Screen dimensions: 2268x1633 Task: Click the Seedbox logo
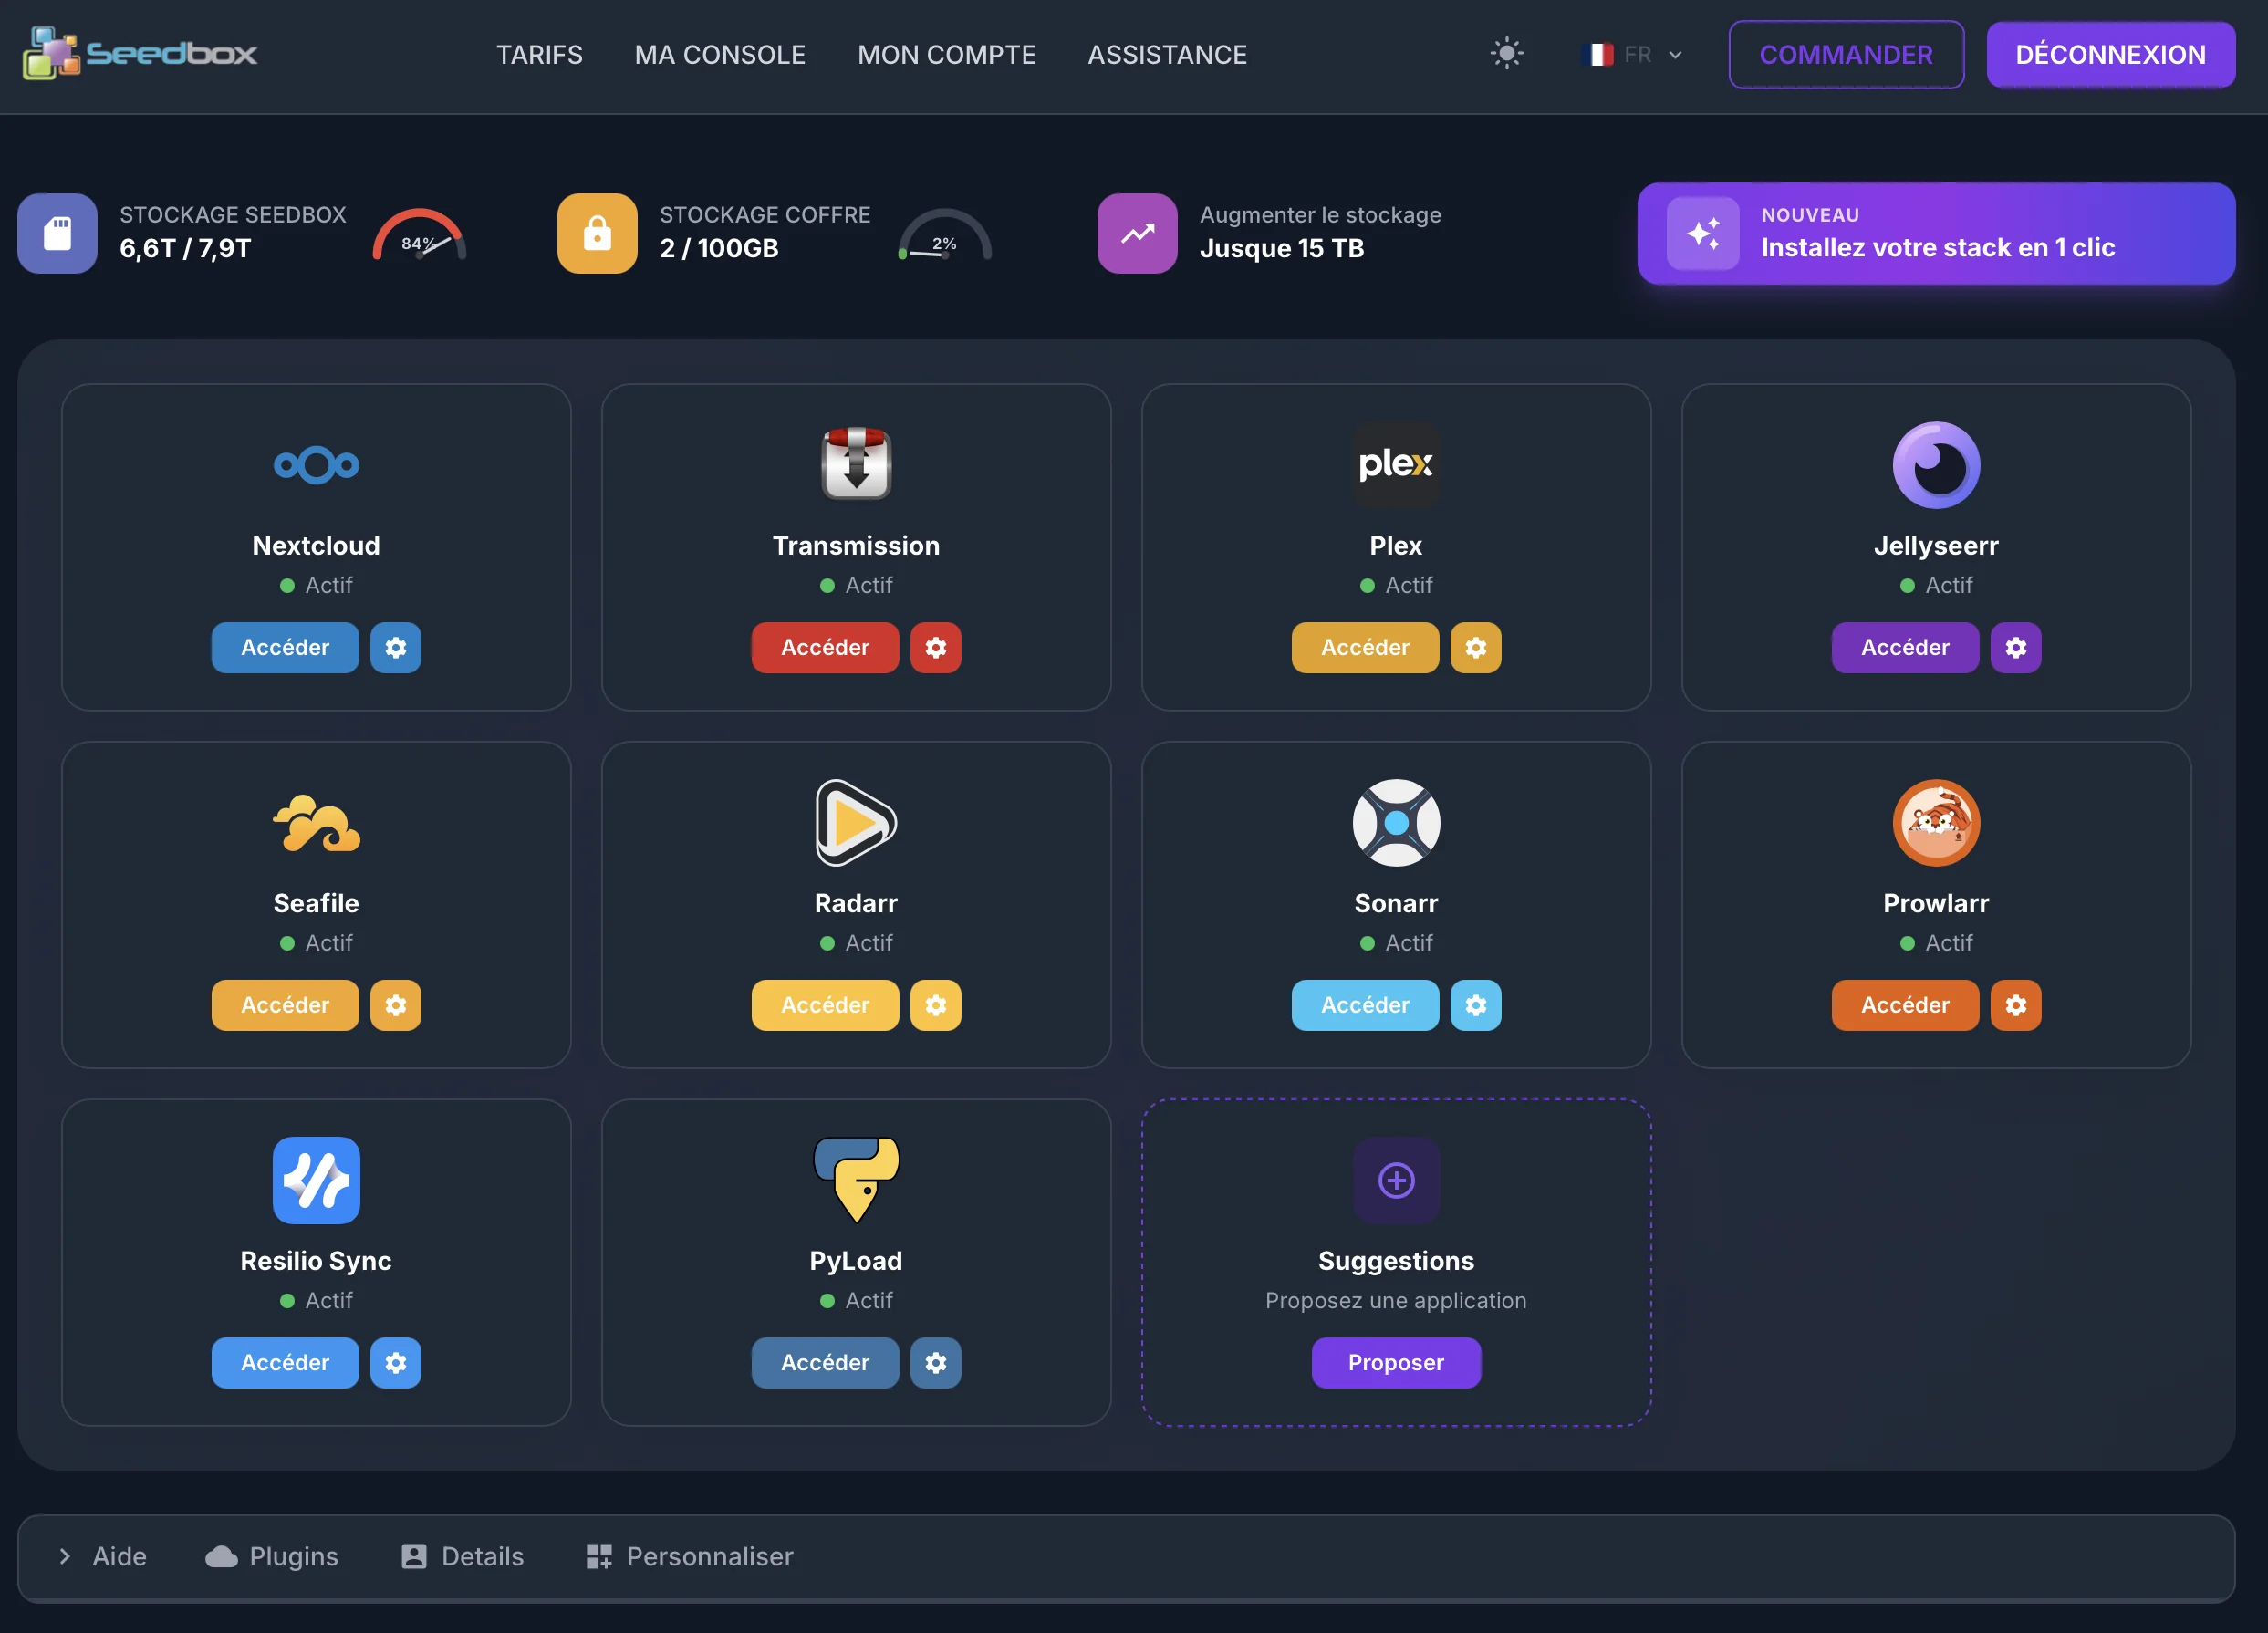pos(140,53)
